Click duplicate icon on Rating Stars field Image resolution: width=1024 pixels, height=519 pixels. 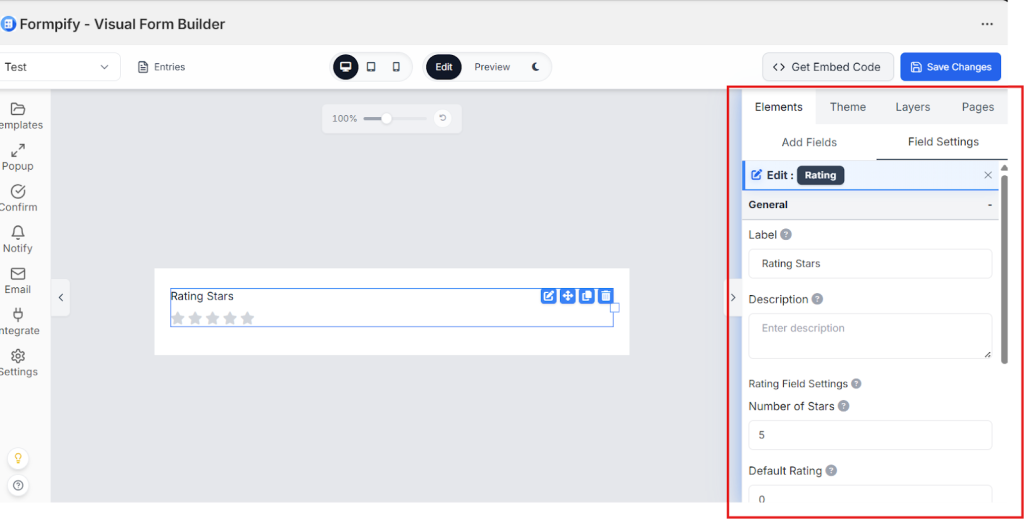pyautogui.click(x=587, y=296)
